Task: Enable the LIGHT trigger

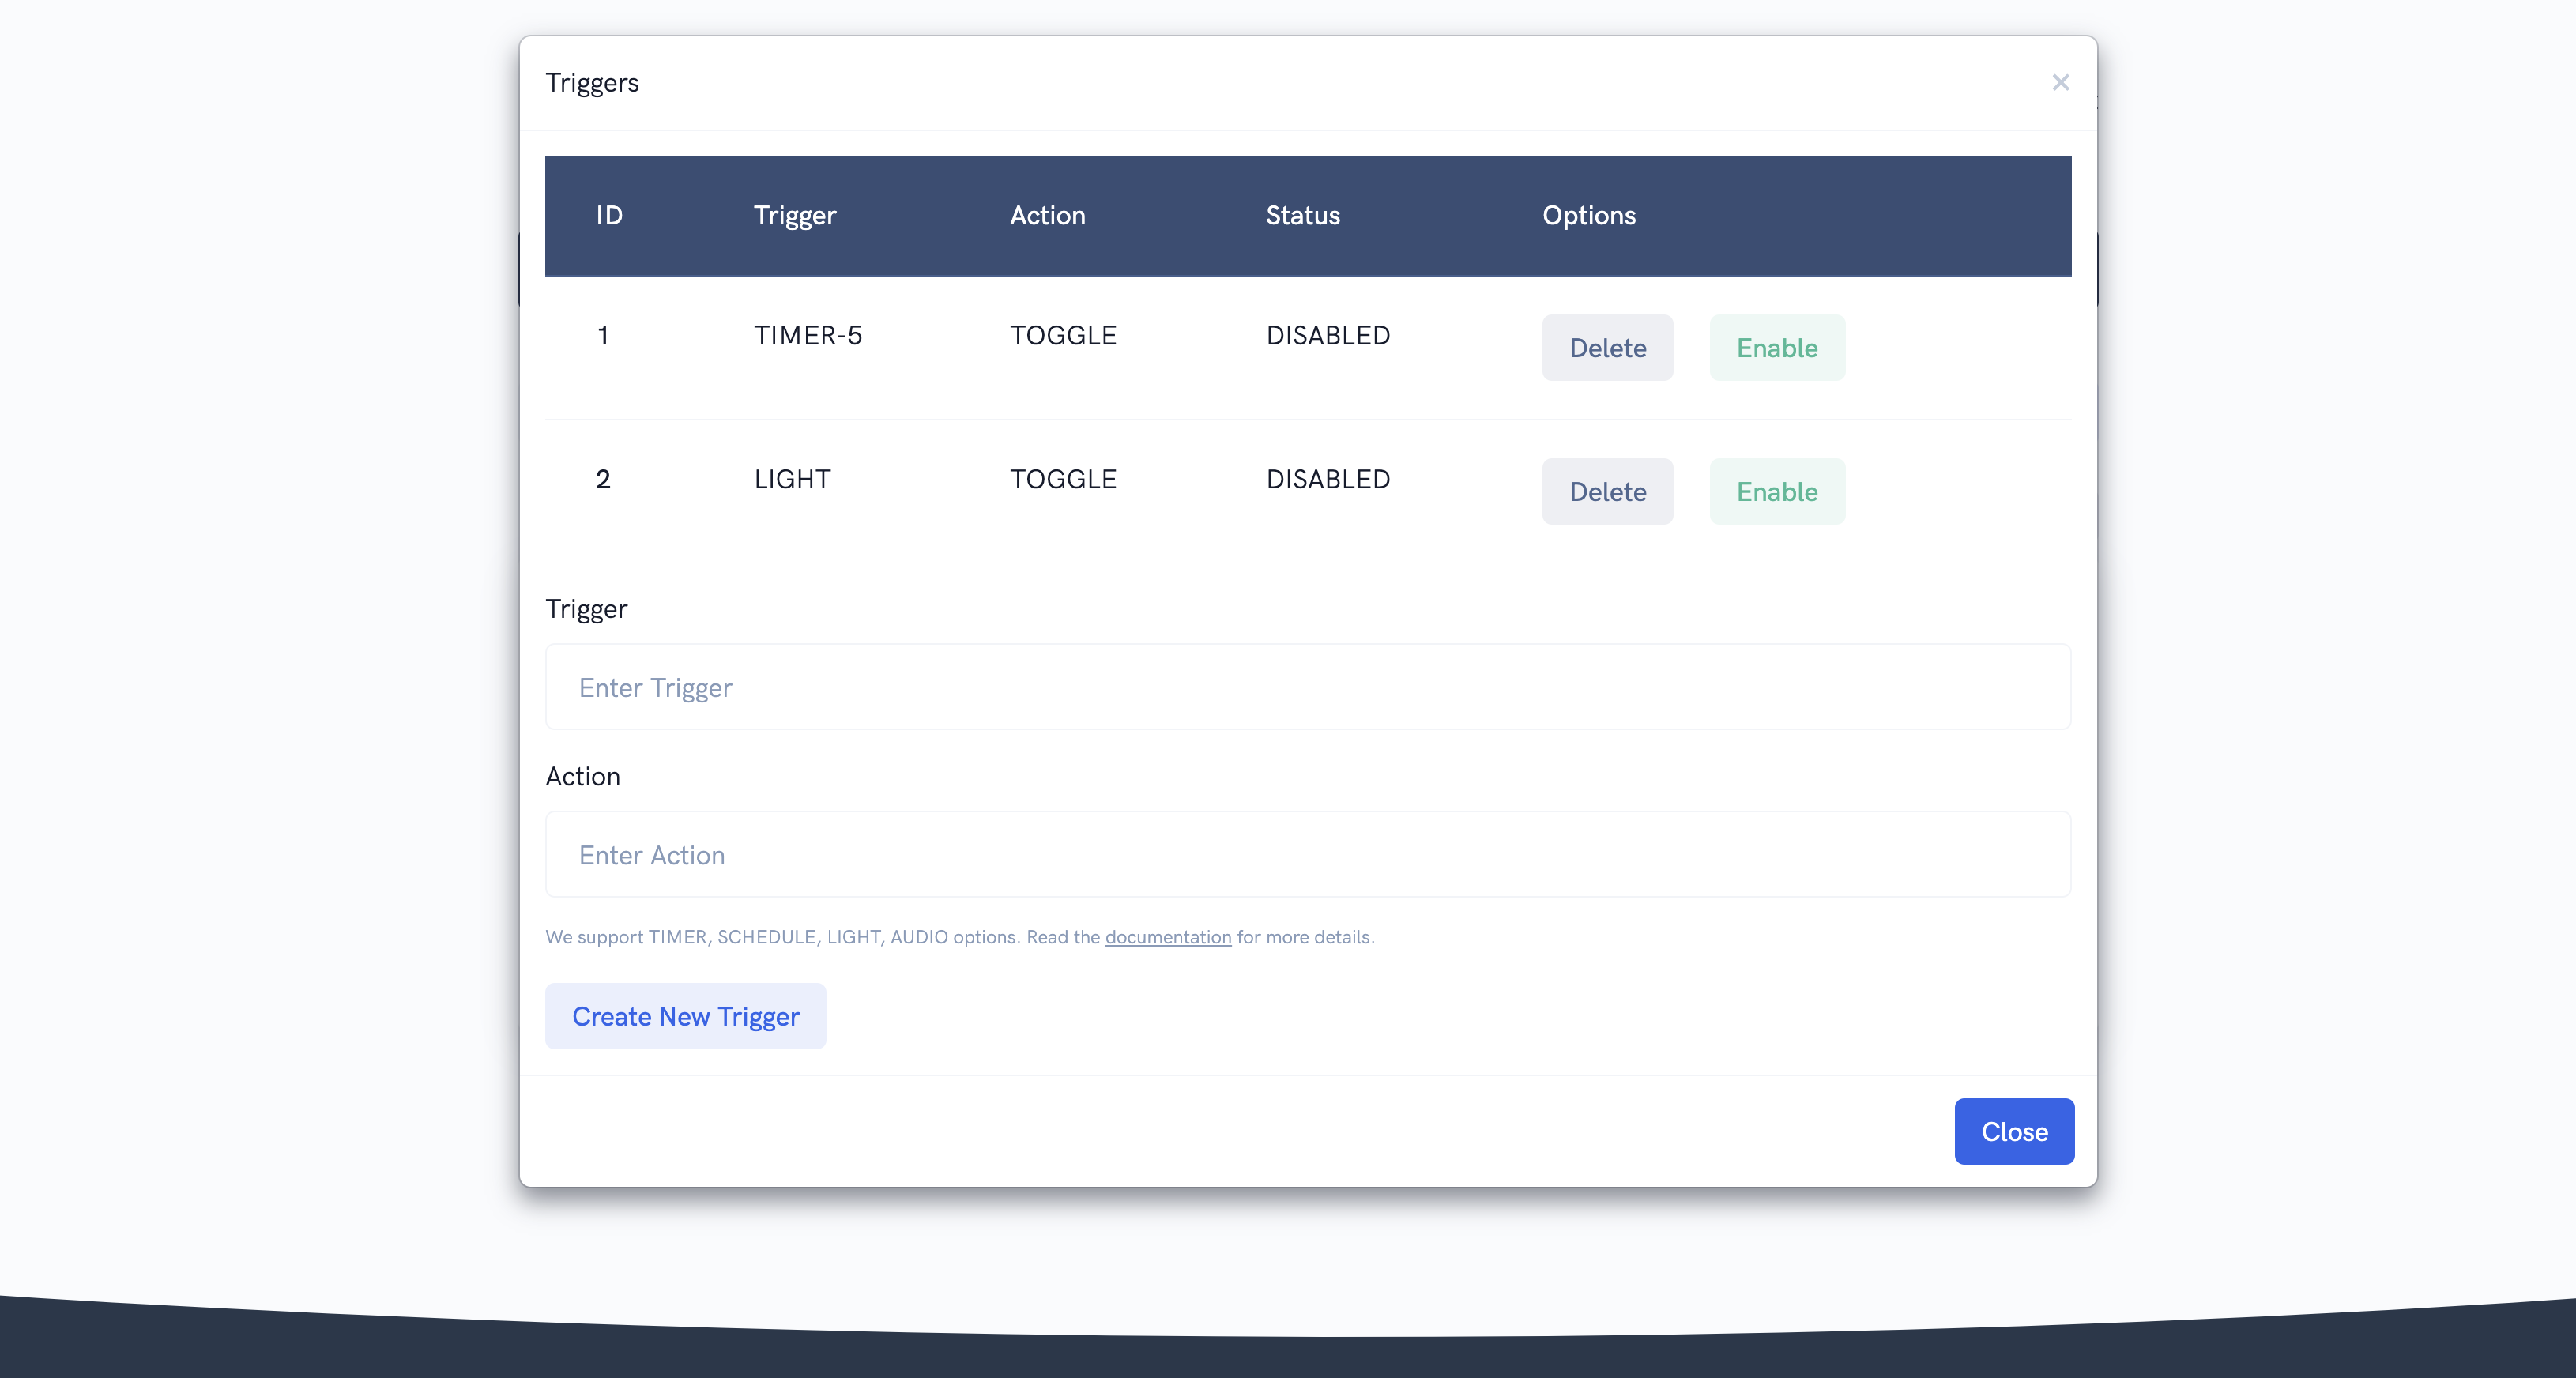Action: (x=1776, y=492)
